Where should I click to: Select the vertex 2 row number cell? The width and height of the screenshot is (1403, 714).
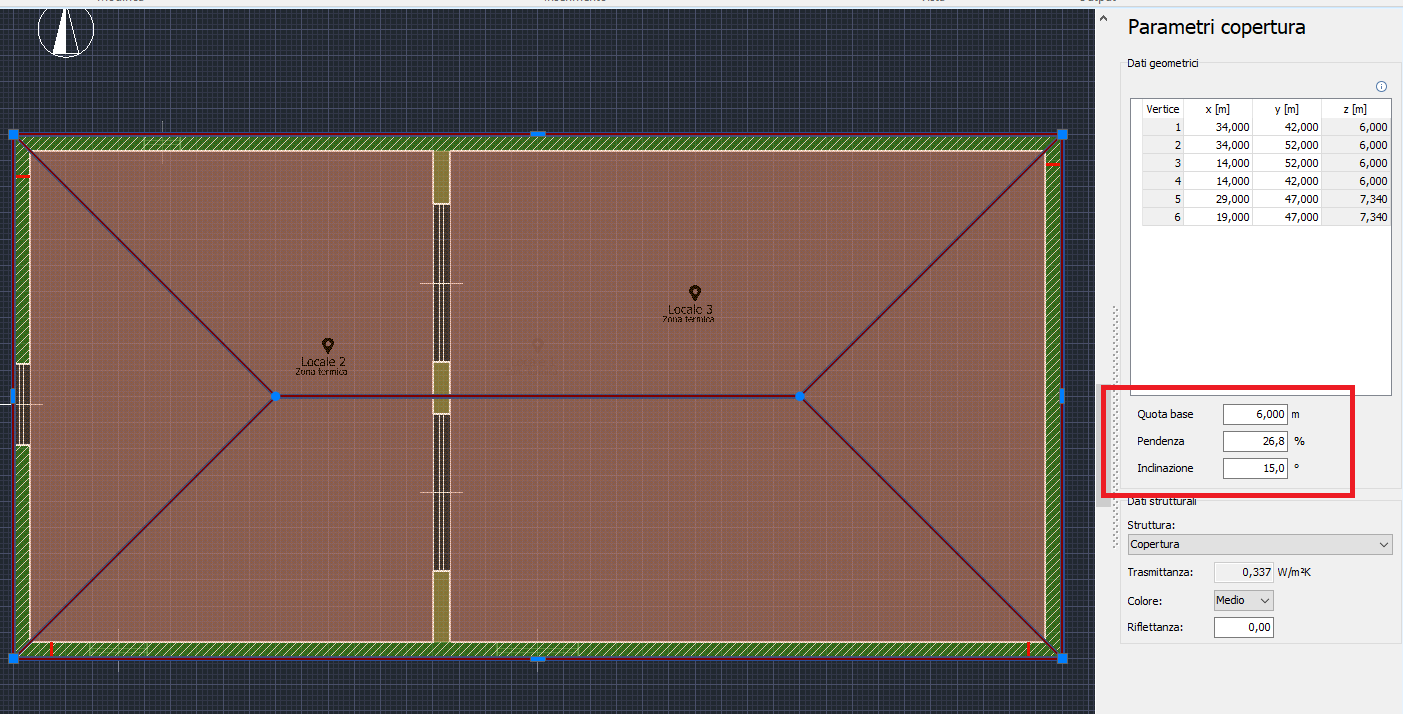pos(1163,145)
